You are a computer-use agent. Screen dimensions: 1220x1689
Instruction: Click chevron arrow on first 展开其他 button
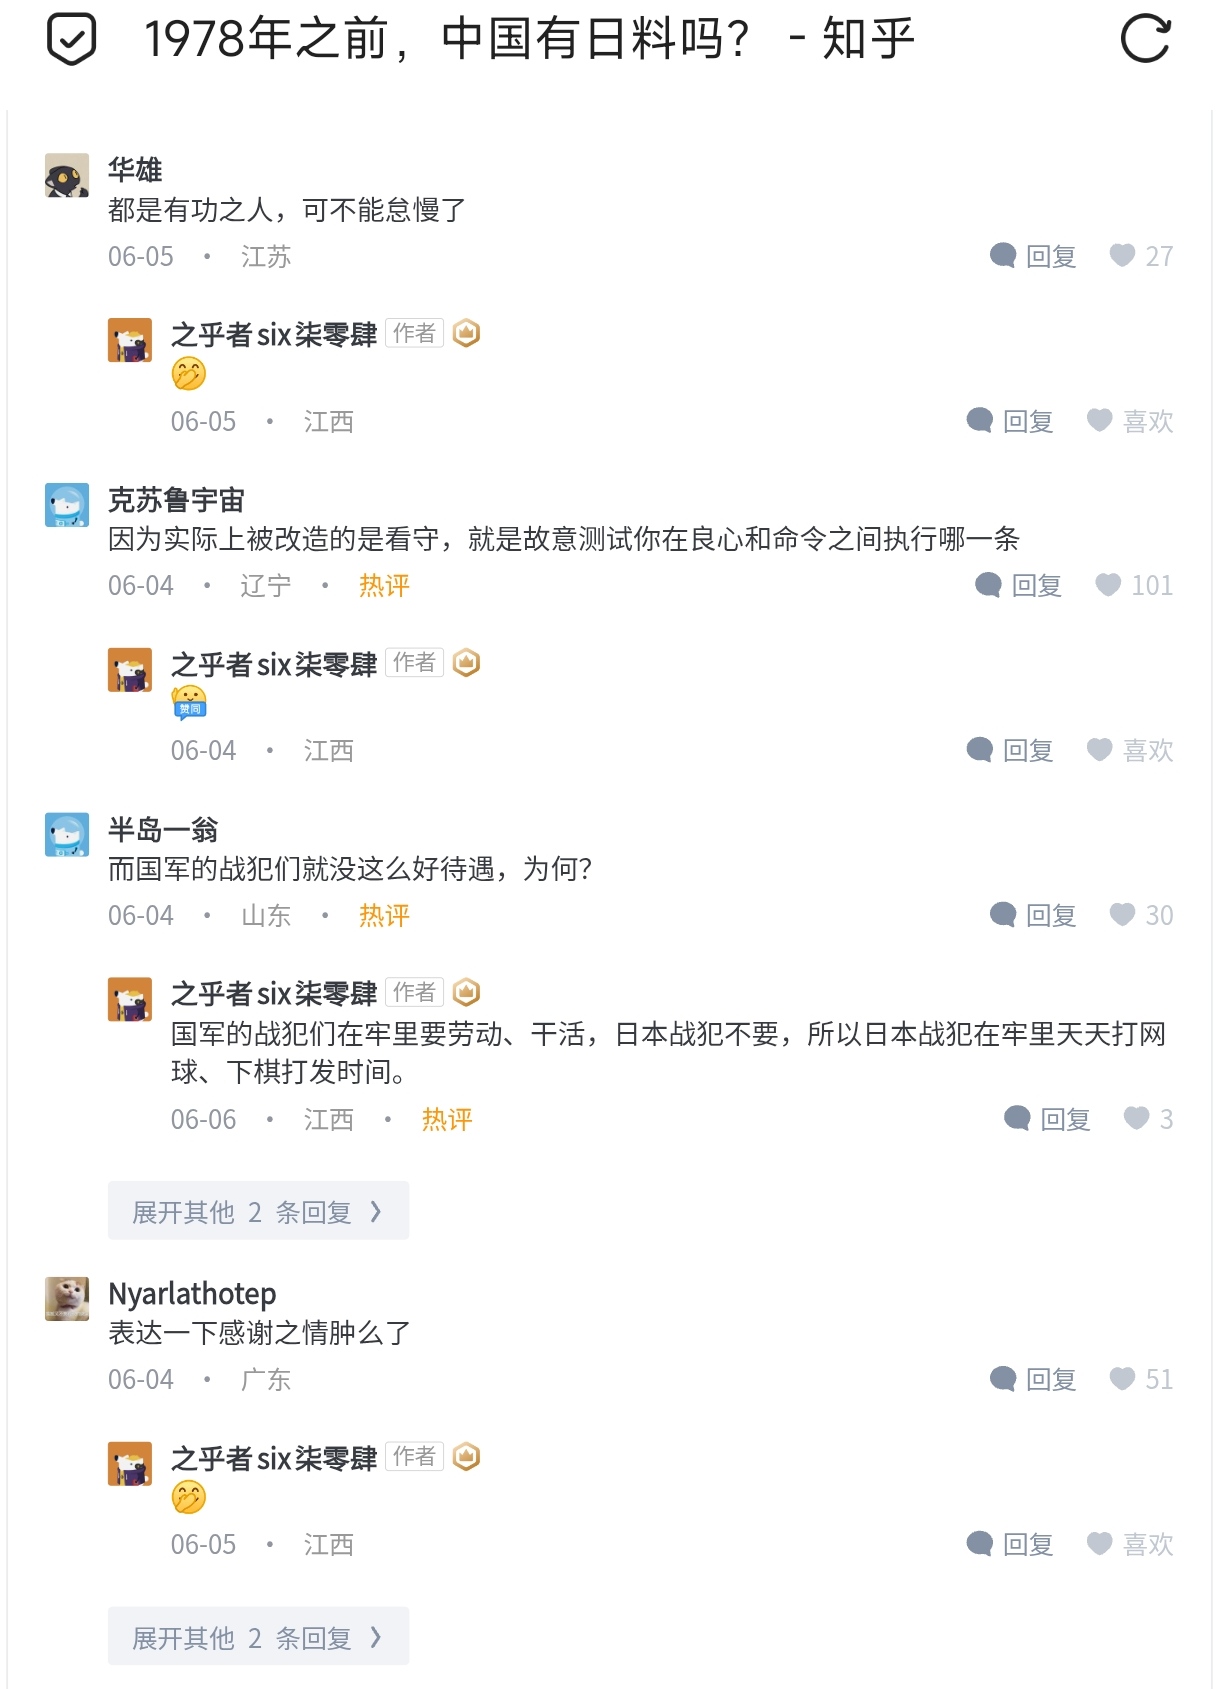[376, 1212]
